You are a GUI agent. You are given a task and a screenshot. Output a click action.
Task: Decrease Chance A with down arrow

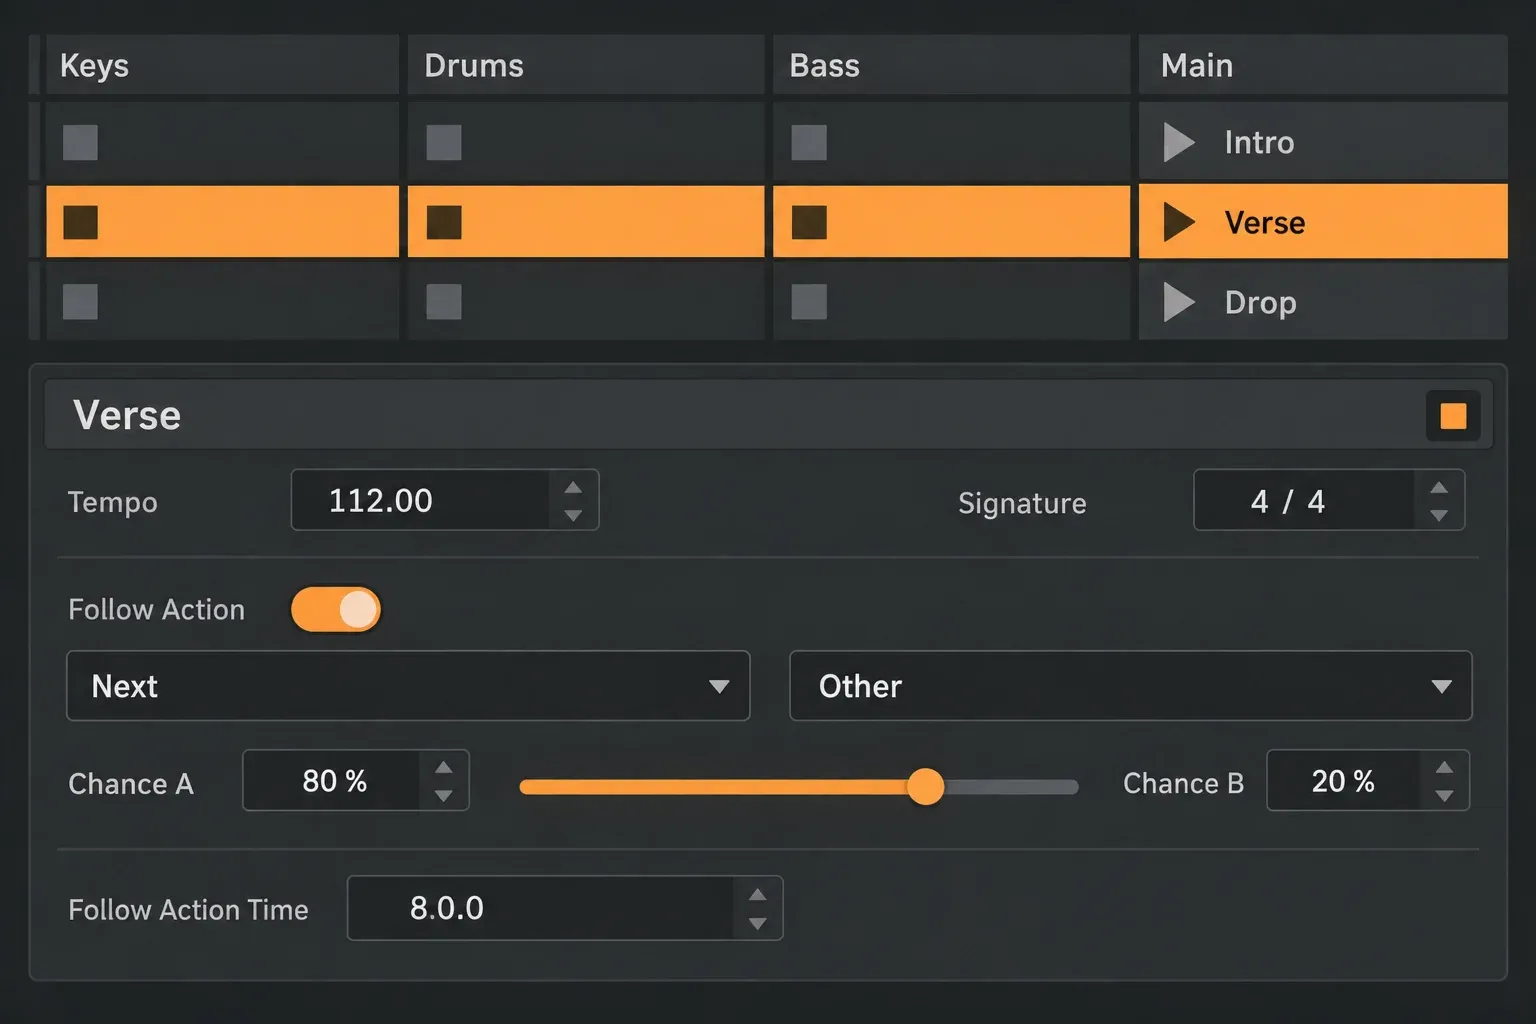click(x=444, y=795)
